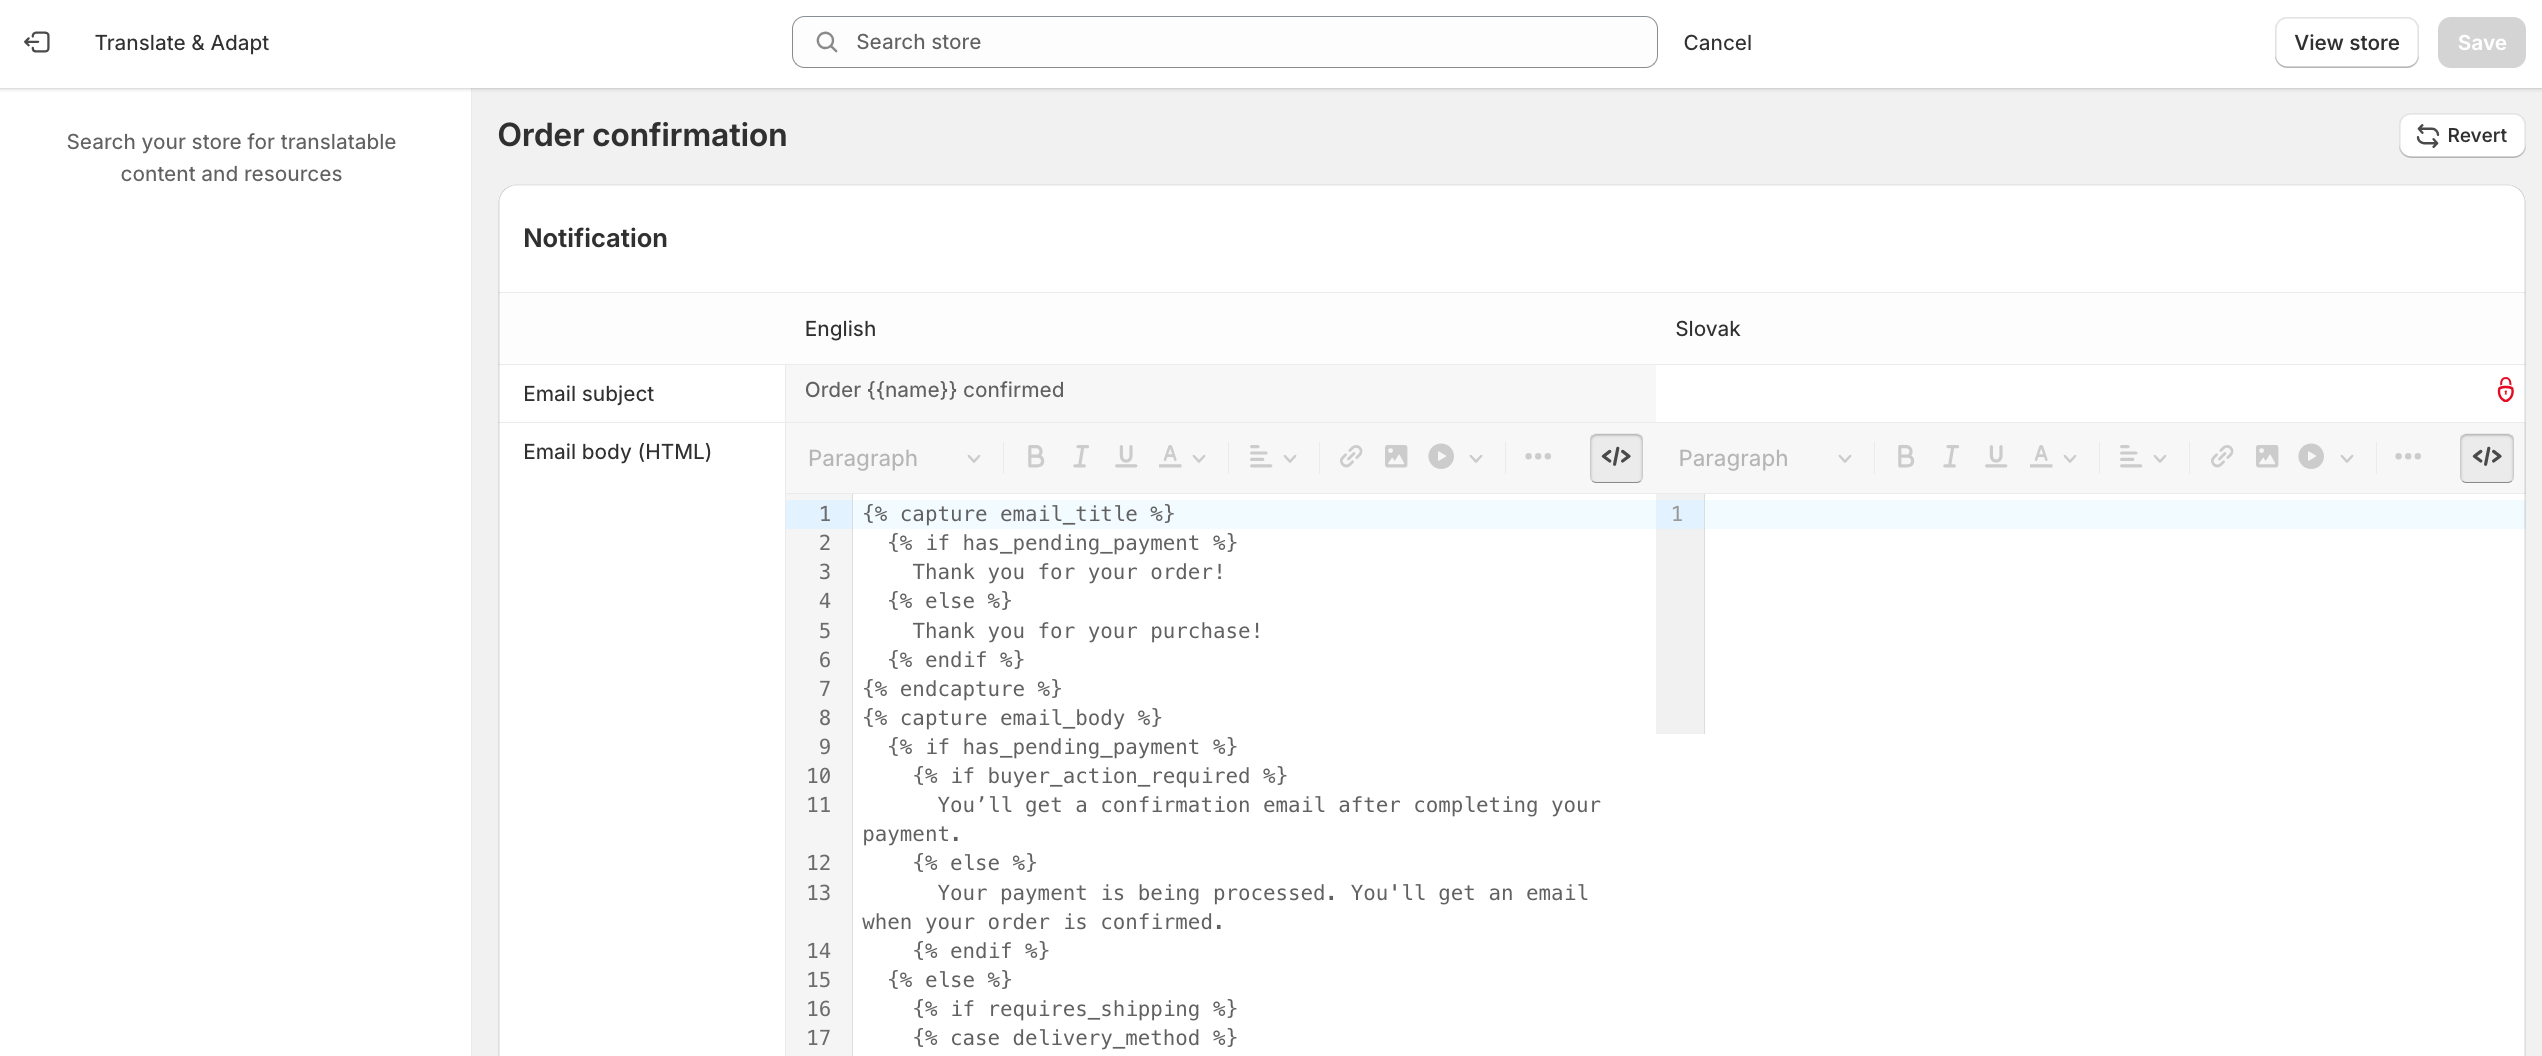Insert a link in the English editor
This screenshot has height=1056, width=2542.
click(x=1350, y=457)
